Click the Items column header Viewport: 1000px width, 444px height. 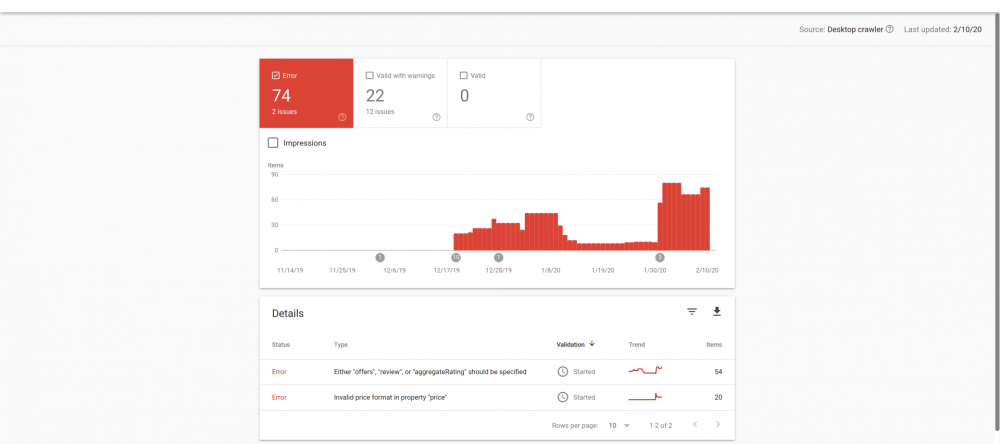click(714, 344)
